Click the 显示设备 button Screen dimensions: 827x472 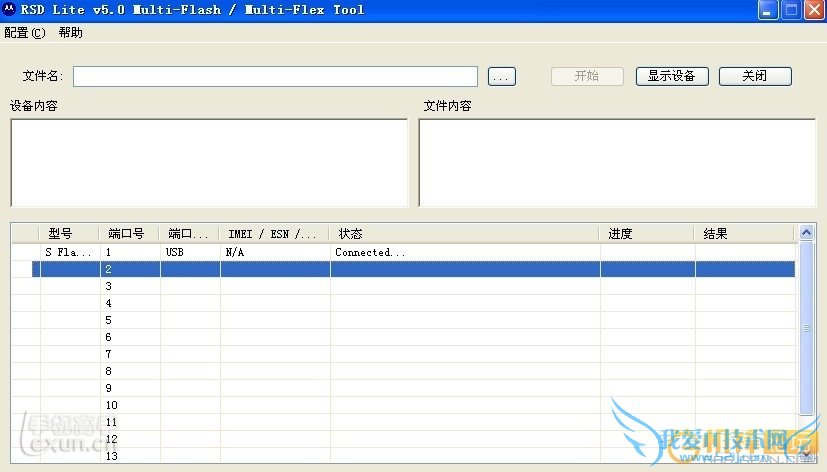pos(672,76)
